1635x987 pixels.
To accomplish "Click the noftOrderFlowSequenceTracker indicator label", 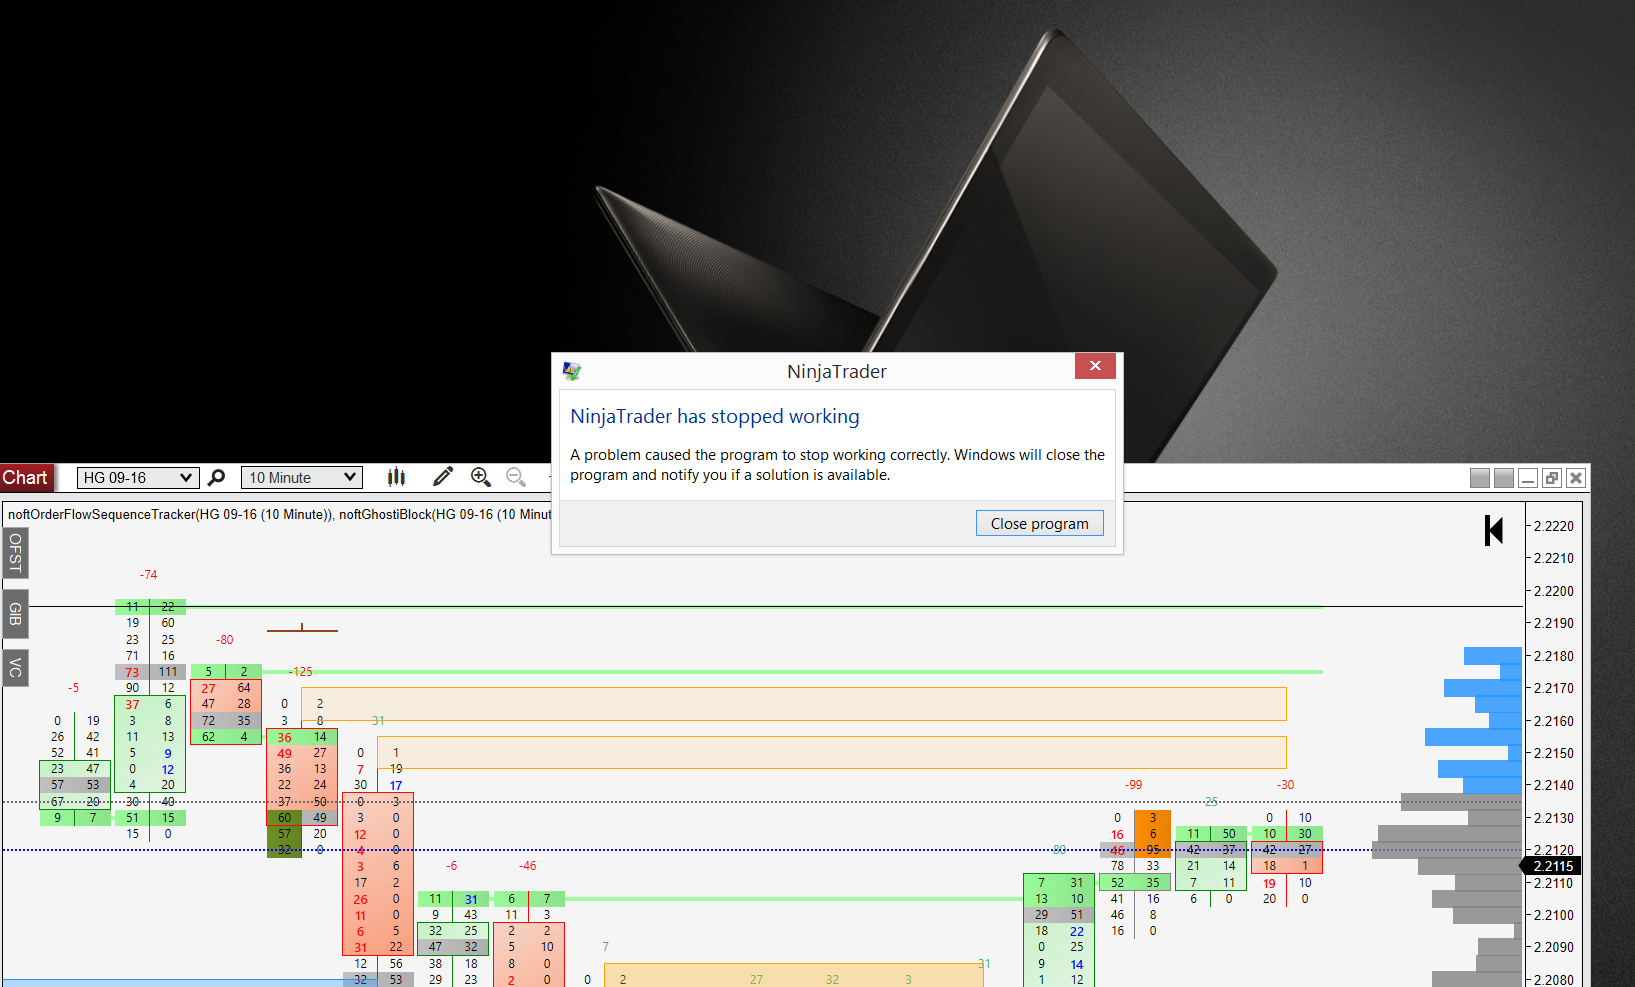I will [170, 514].
